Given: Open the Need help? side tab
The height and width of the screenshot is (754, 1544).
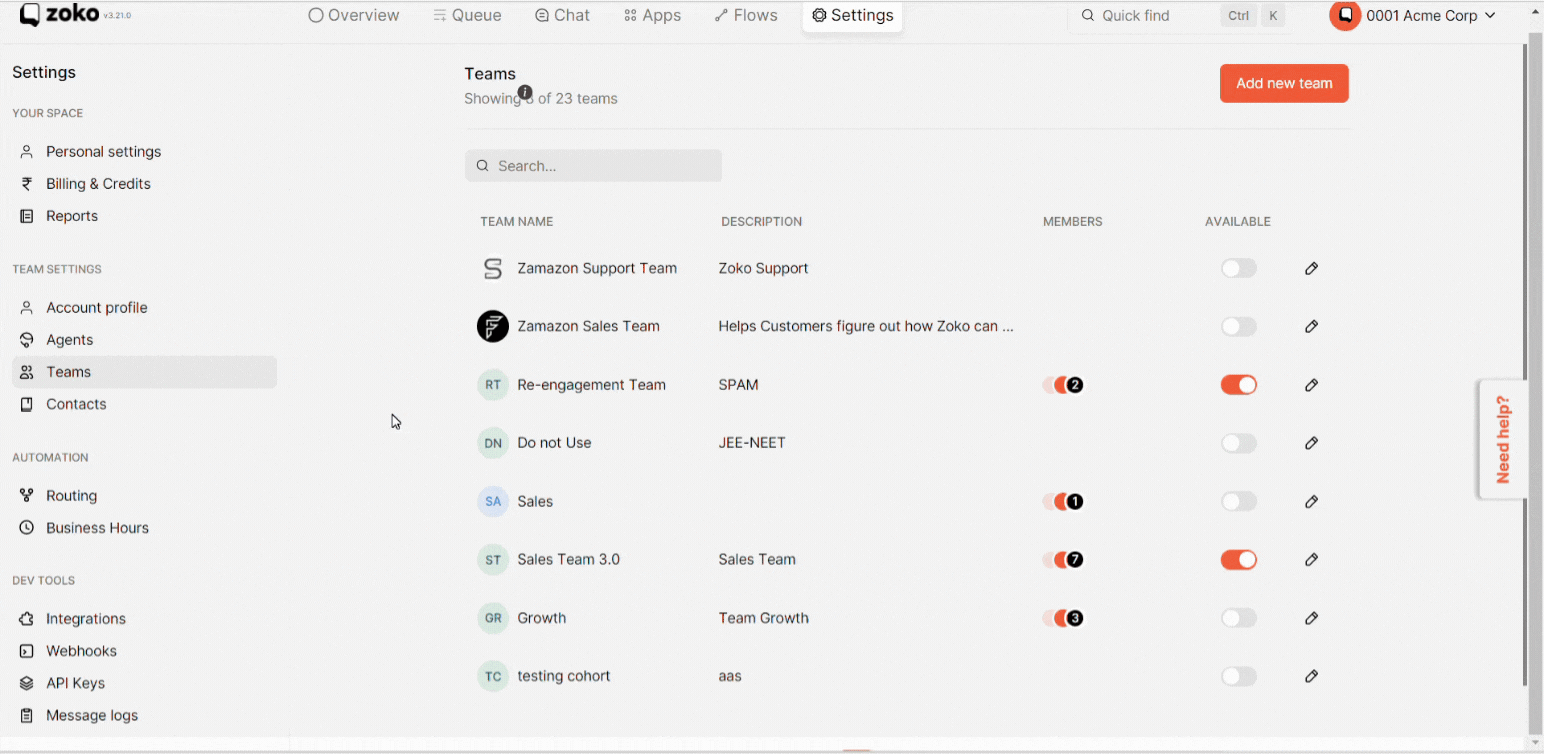Looking at the screenshot, I should click(x=1502, y=439).
